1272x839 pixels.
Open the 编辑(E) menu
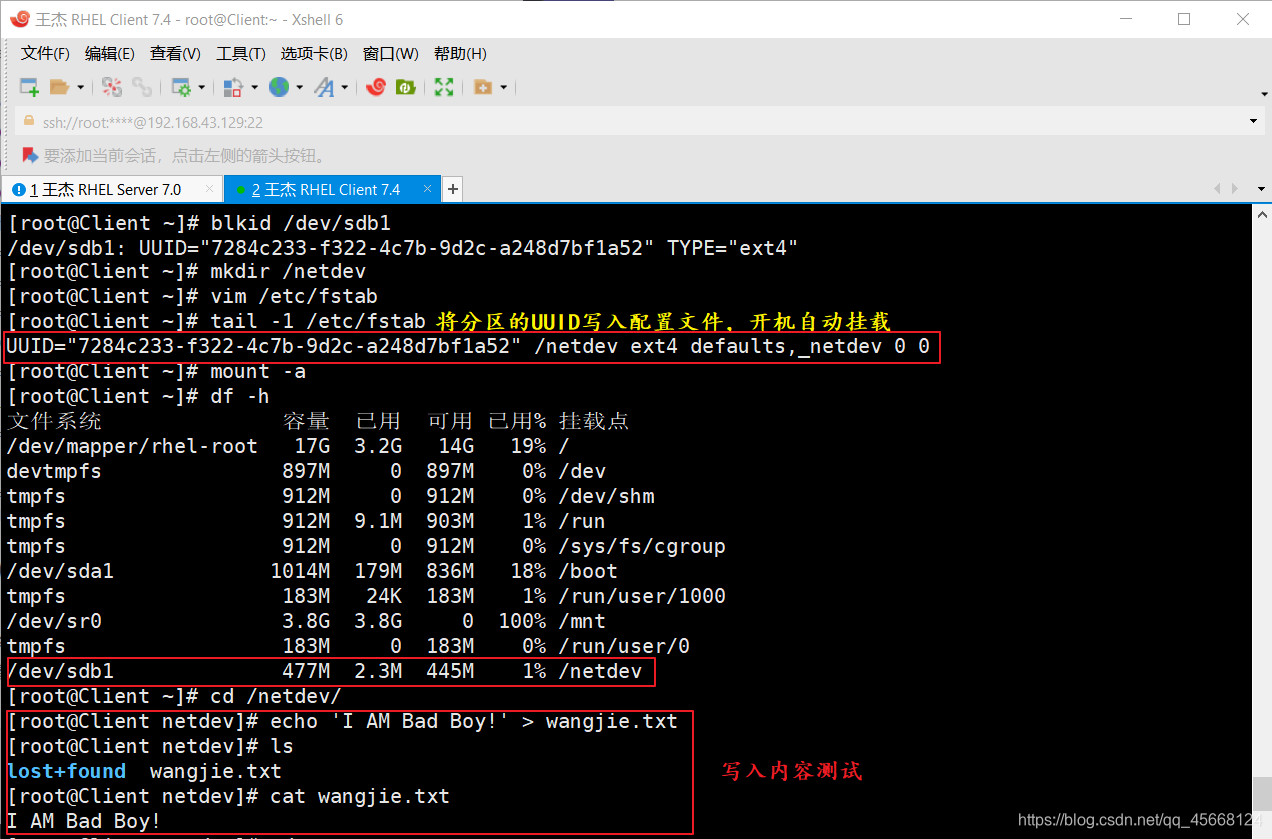pos(110,53)
